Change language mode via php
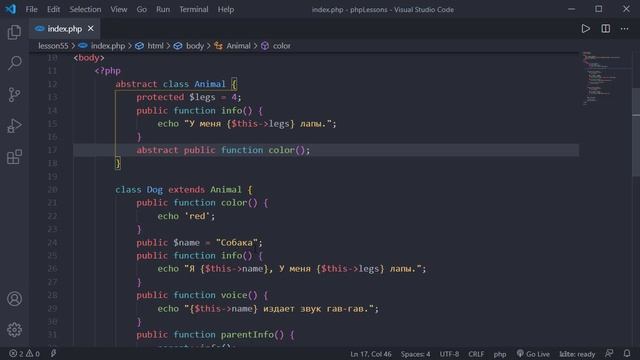This screenshot has height=360, width=640. [x=500, y=354]
